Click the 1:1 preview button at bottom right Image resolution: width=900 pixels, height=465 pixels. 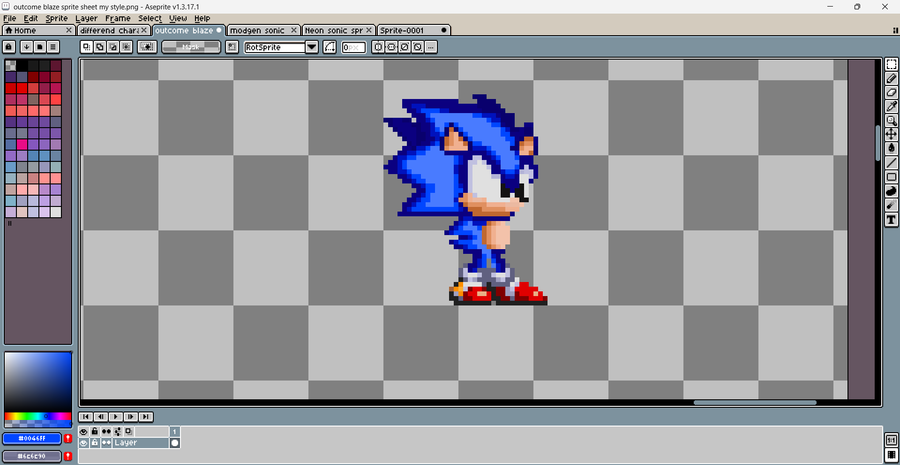891,439
